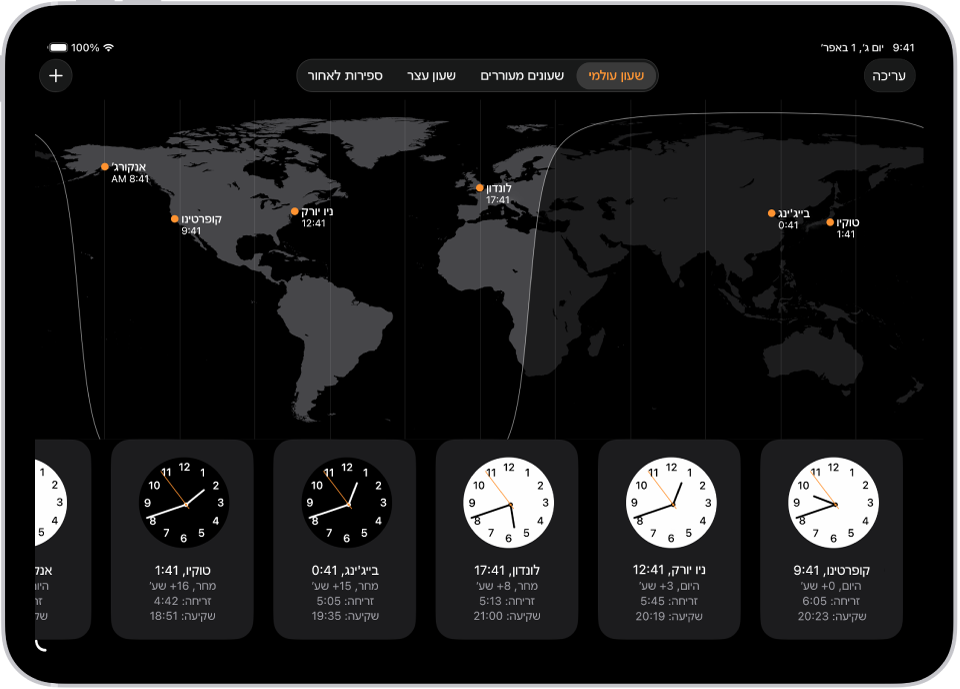This screenshot has width=960, height=689.
Task: Click the map label טוקיו
Action: 848,222
